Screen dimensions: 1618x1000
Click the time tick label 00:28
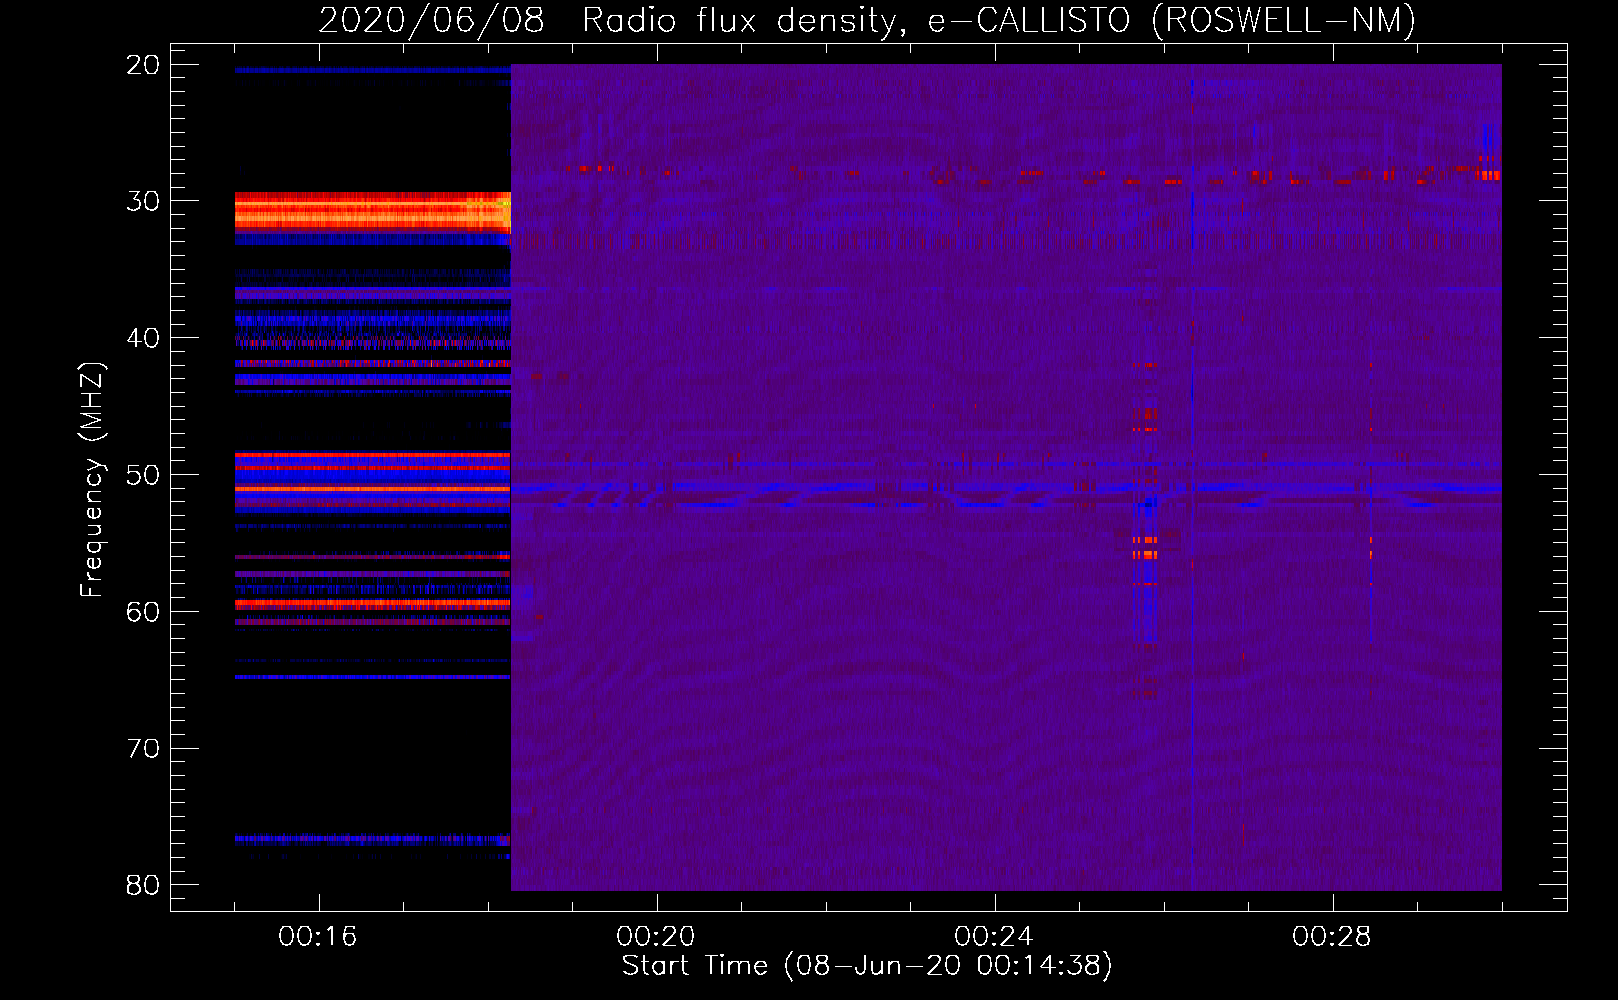click(1332, 937)
